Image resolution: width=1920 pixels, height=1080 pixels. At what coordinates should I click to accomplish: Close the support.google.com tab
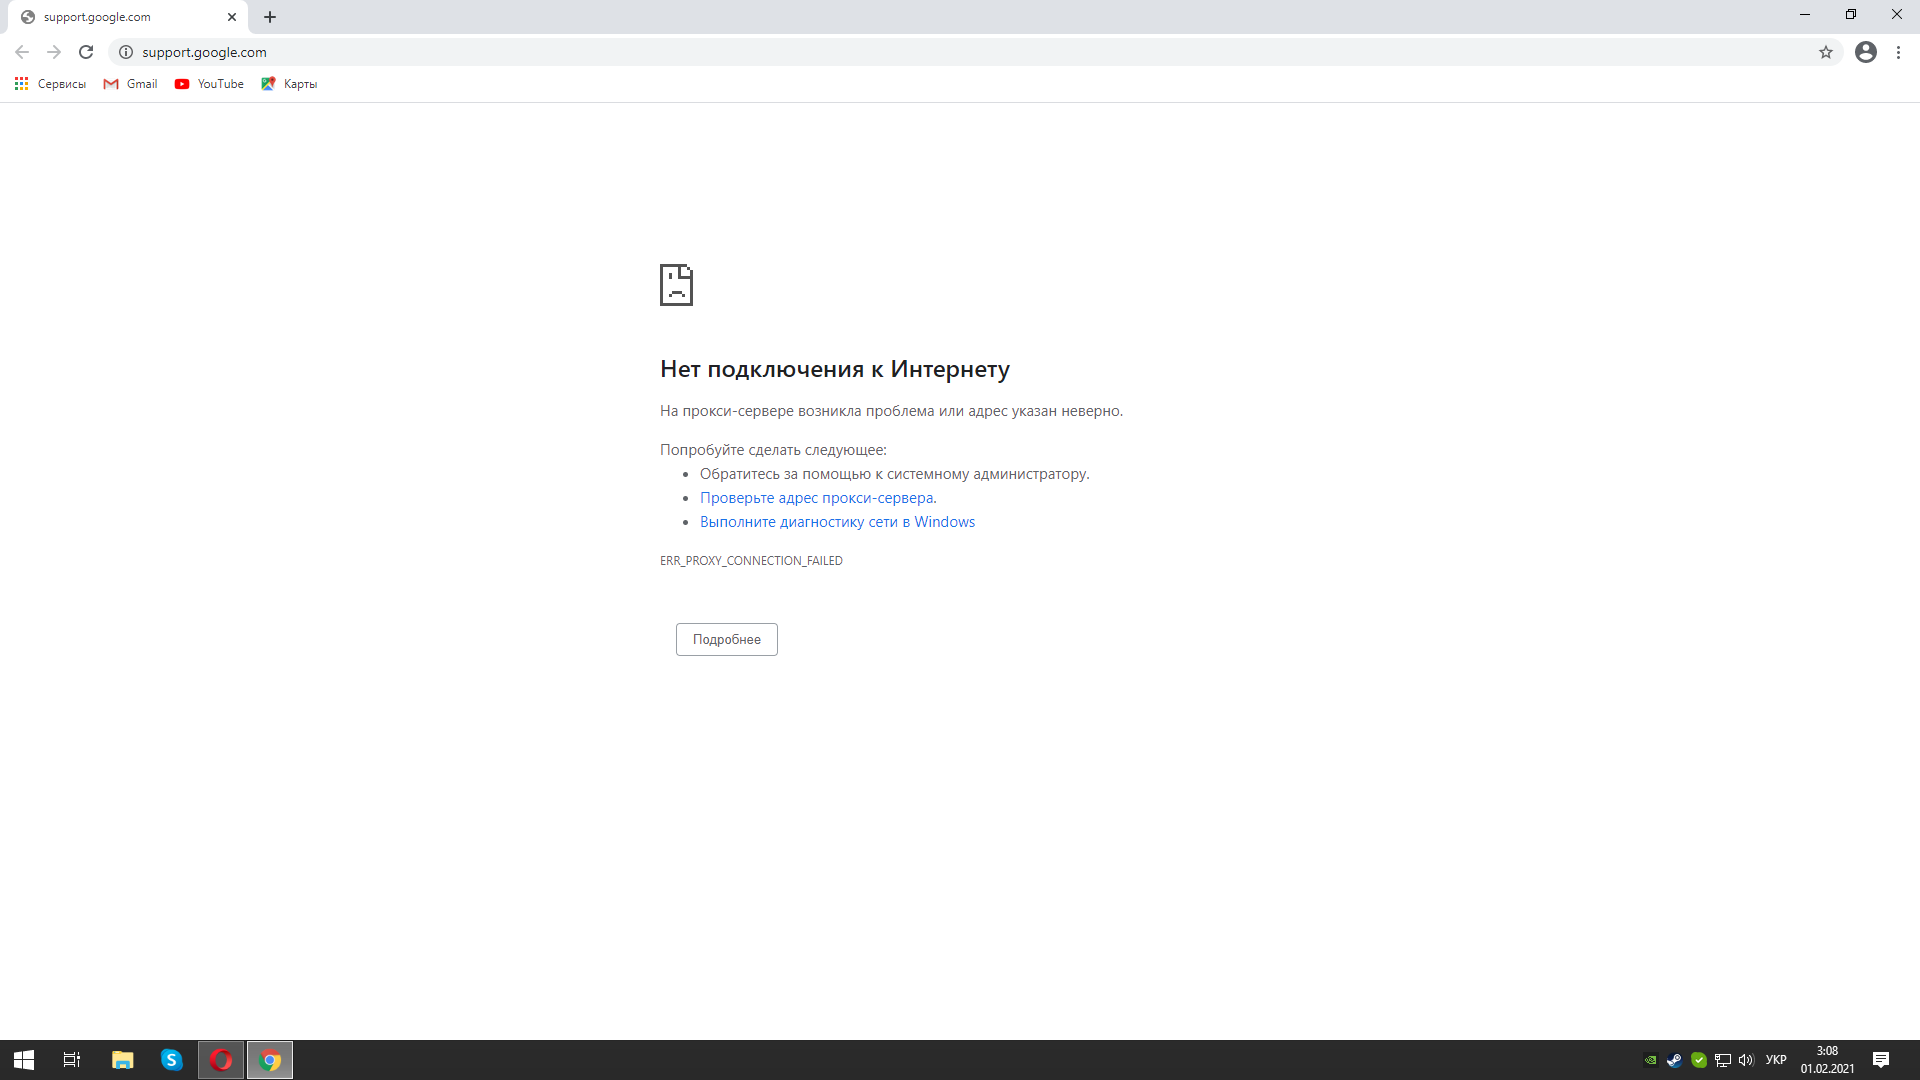tap(232, 17)
